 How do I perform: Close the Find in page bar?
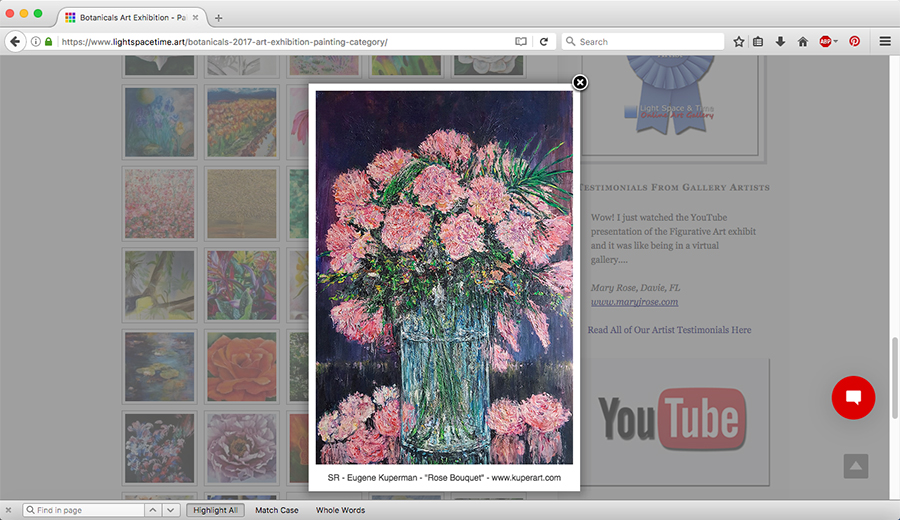[9, 510]
